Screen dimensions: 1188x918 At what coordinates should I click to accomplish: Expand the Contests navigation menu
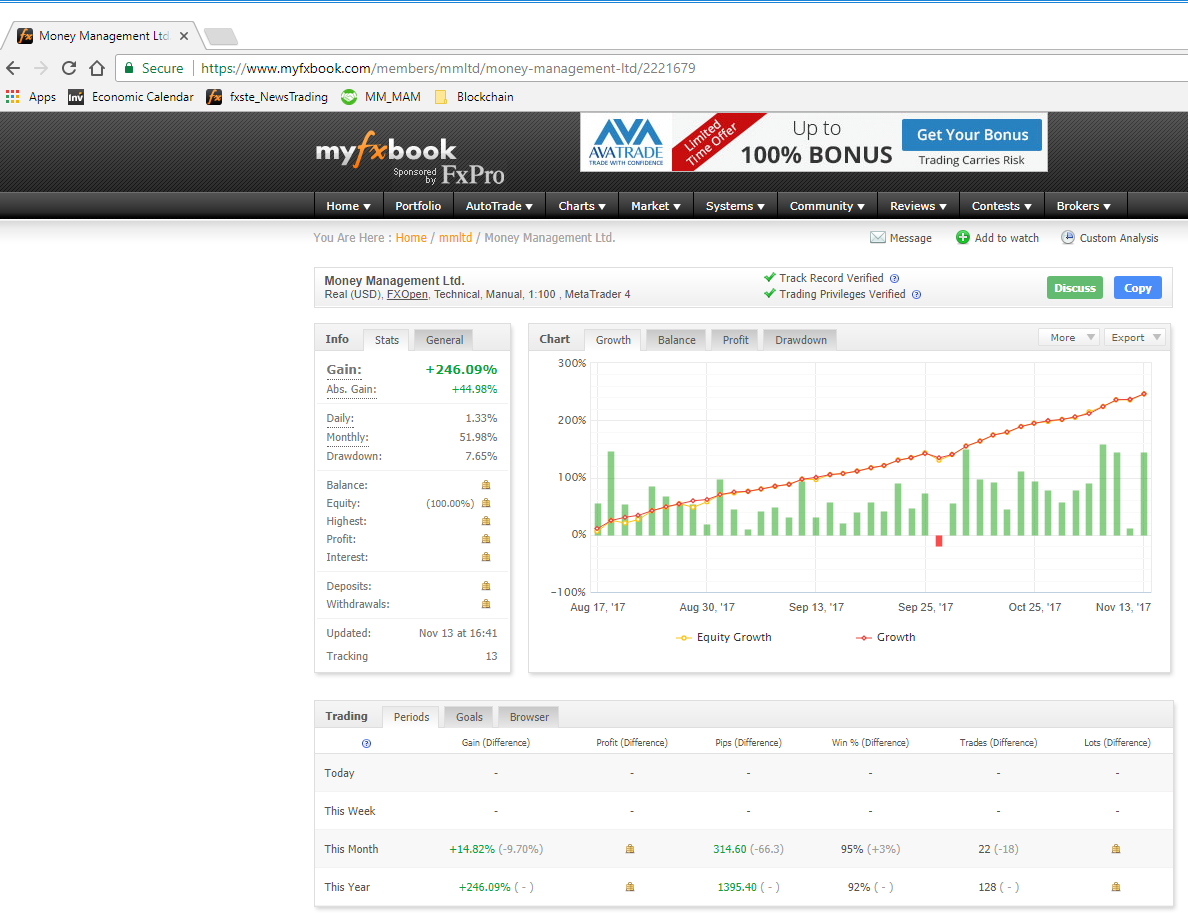click(x=1002, y=206)
